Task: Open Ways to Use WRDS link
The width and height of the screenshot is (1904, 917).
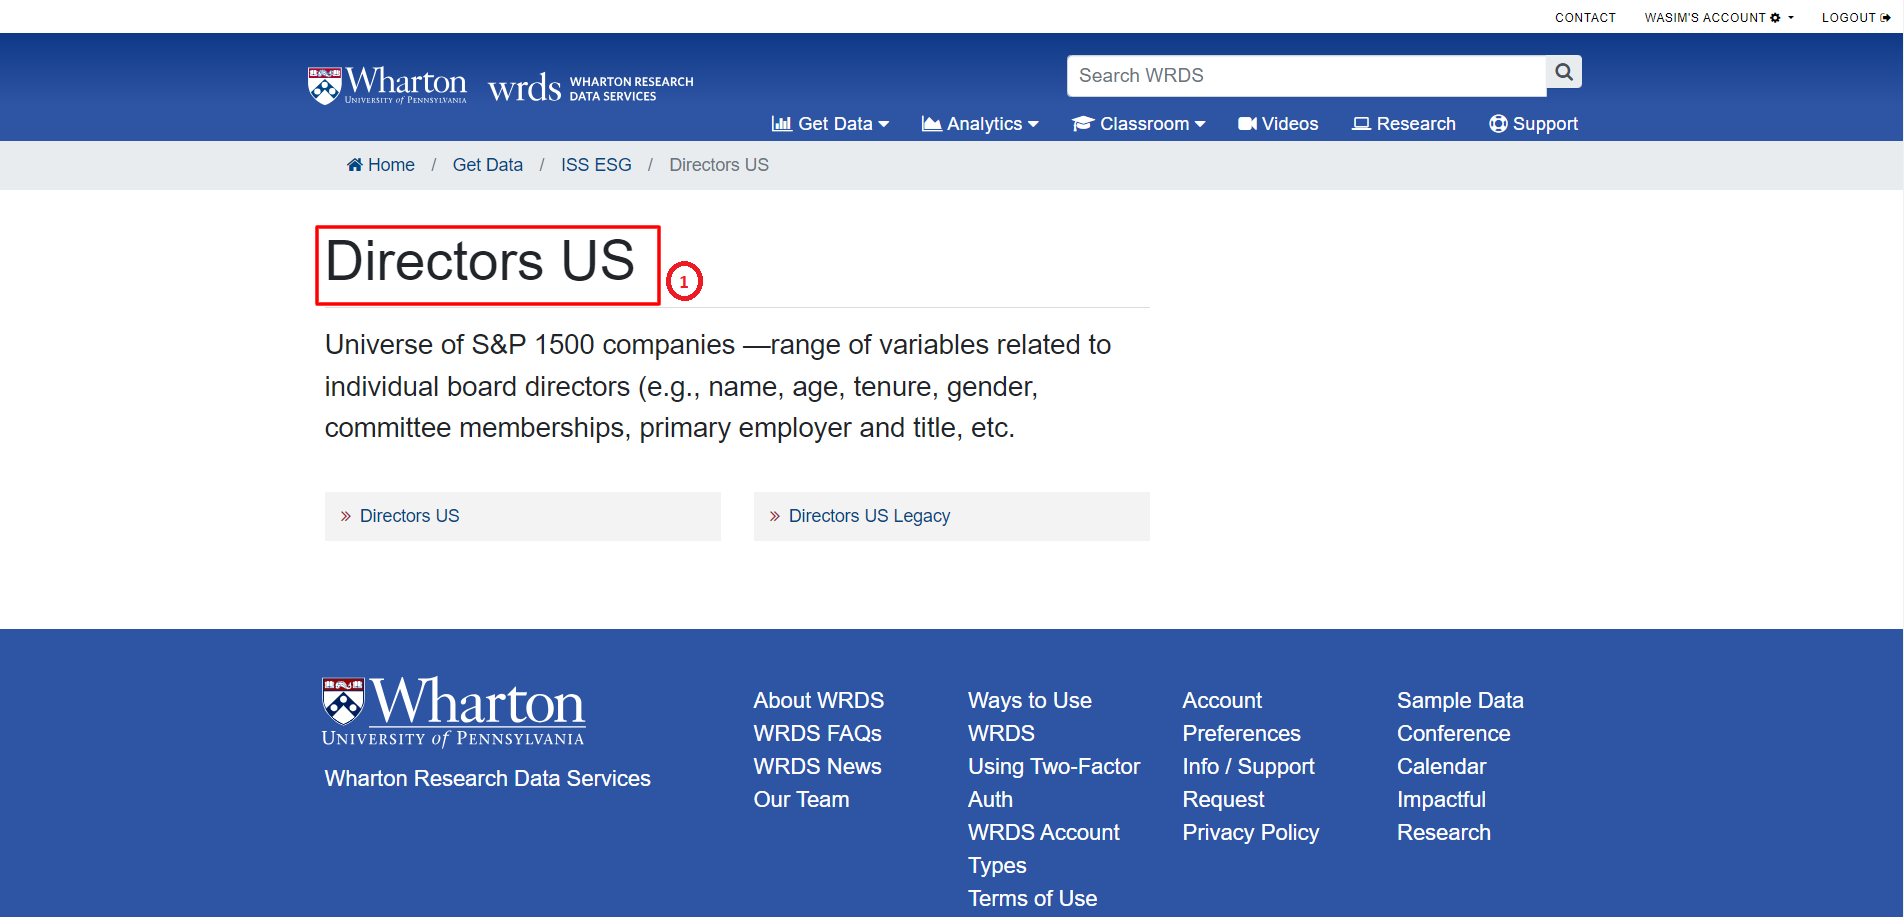Action: (1030, 717)
